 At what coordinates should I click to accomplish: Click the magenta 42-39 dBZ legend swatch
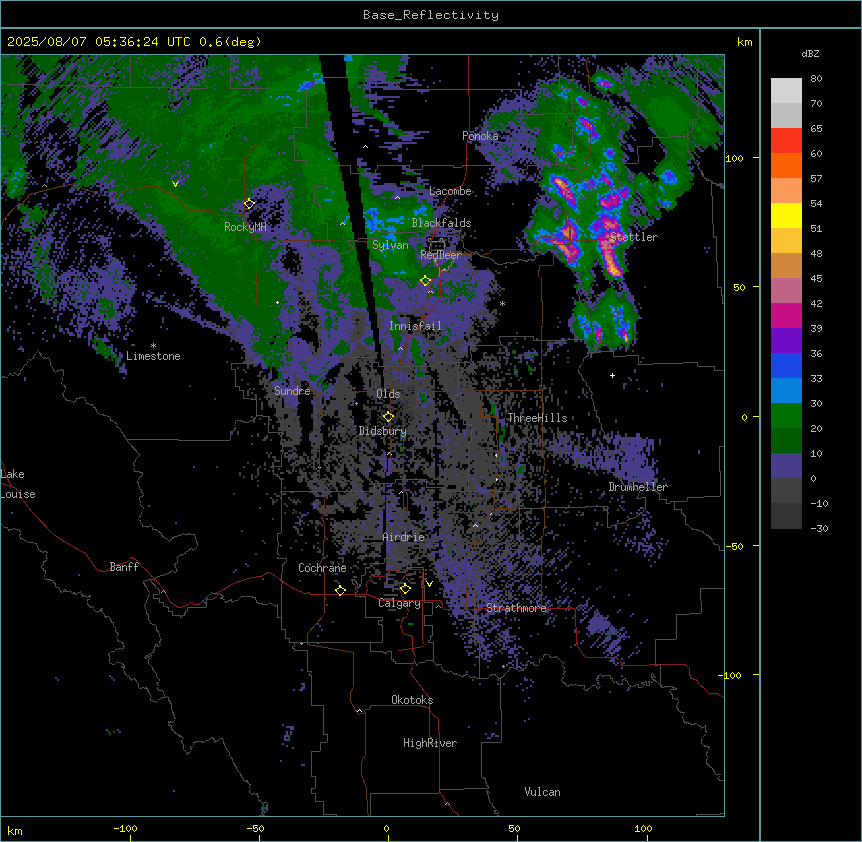786,315
